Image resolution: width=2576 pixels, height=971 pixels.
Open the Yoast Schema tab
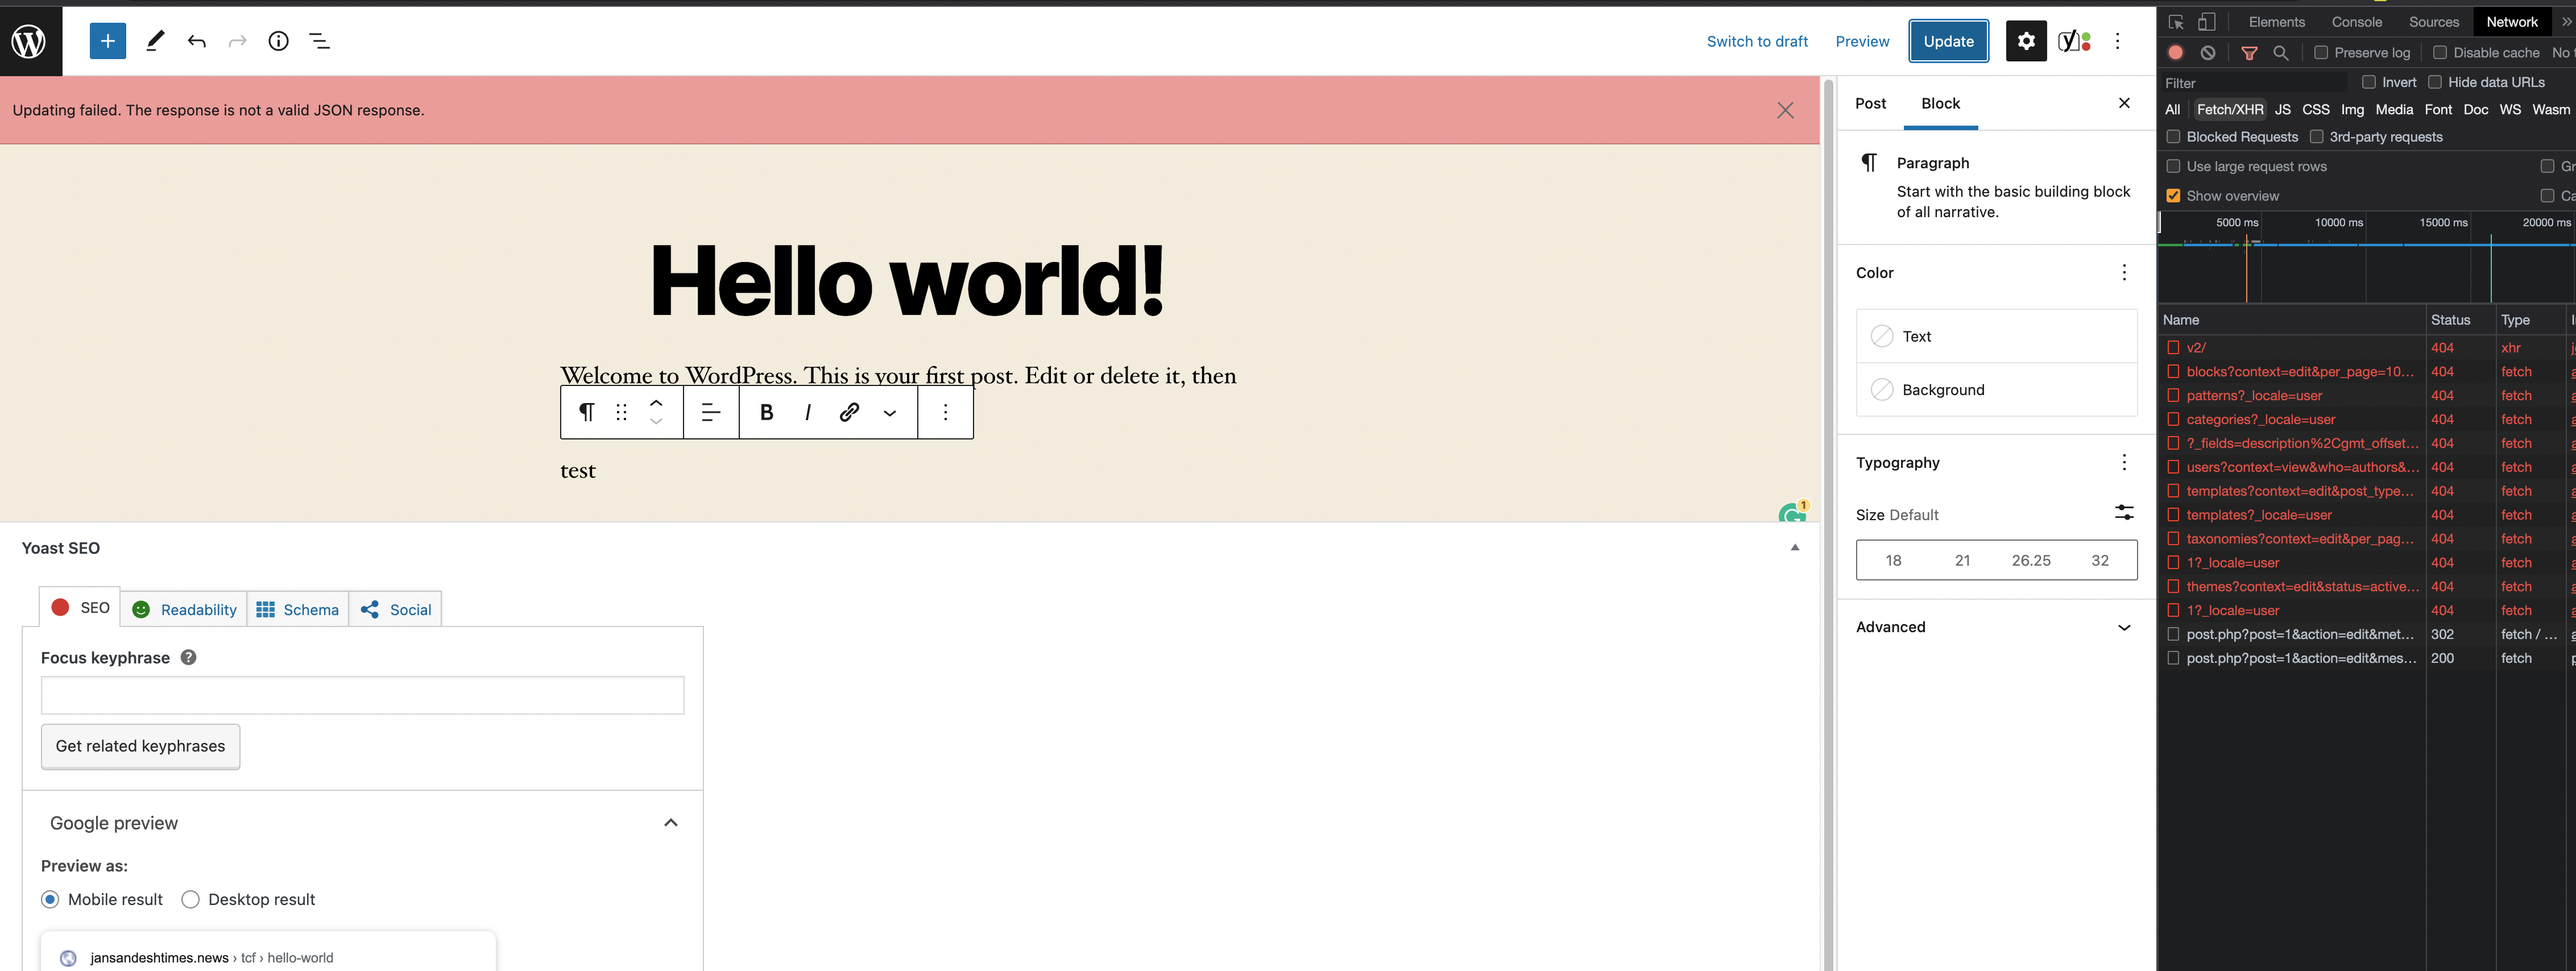click(298, 609)
